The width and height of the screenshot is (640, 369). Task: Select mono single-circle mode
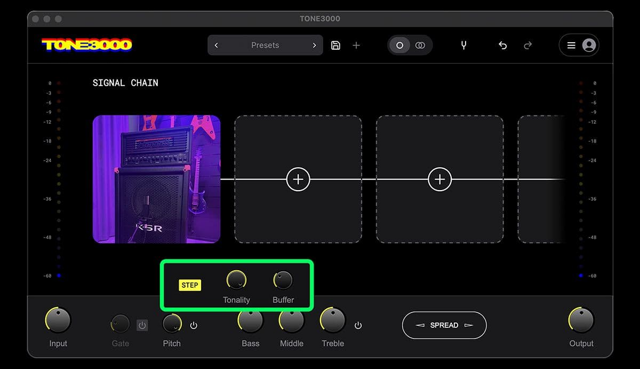click(x=400, y=45)
